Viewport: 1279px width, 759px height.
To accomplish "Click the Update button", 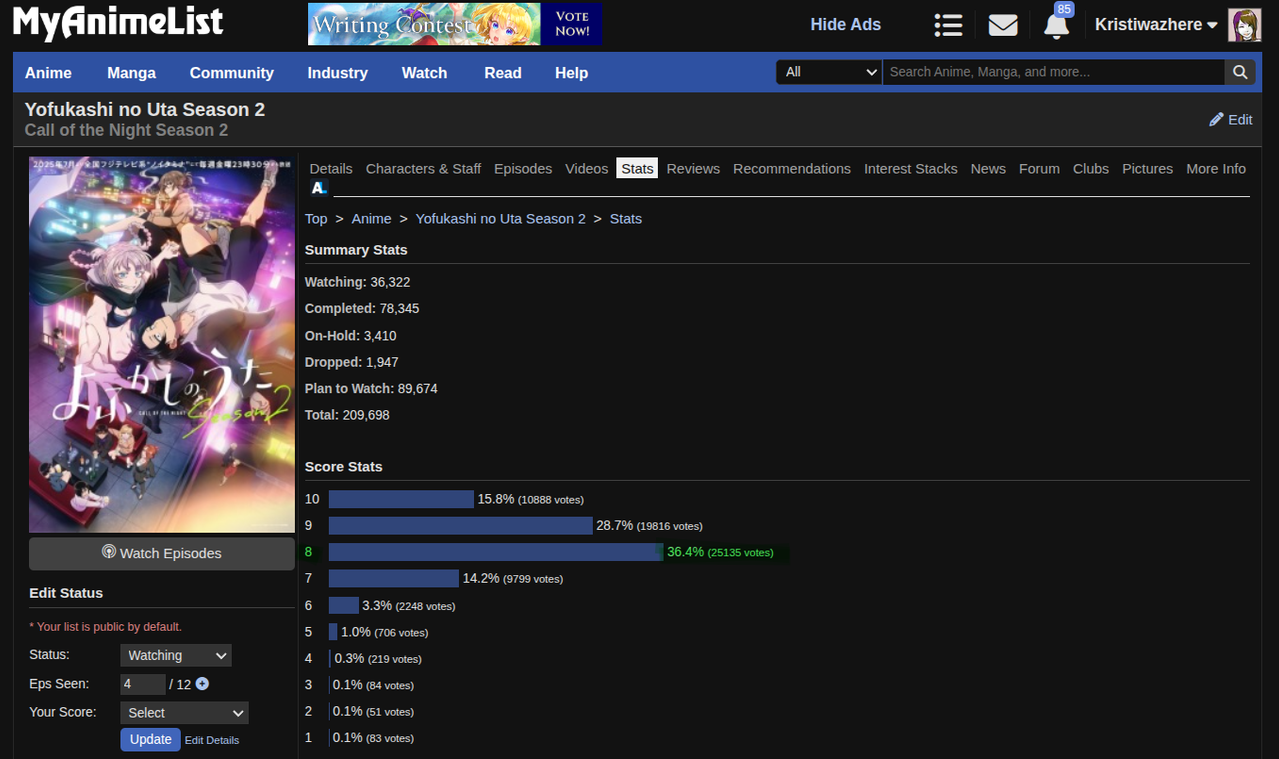I will coord(151,739).
